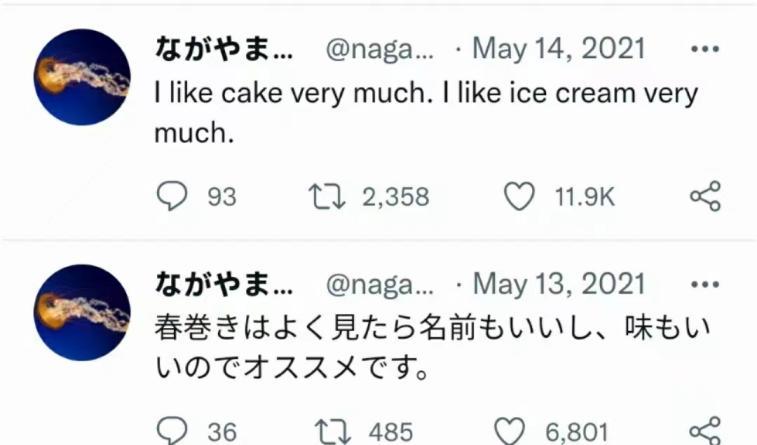
Task: Open the display name on first tweet
Action: pos(223,49)
